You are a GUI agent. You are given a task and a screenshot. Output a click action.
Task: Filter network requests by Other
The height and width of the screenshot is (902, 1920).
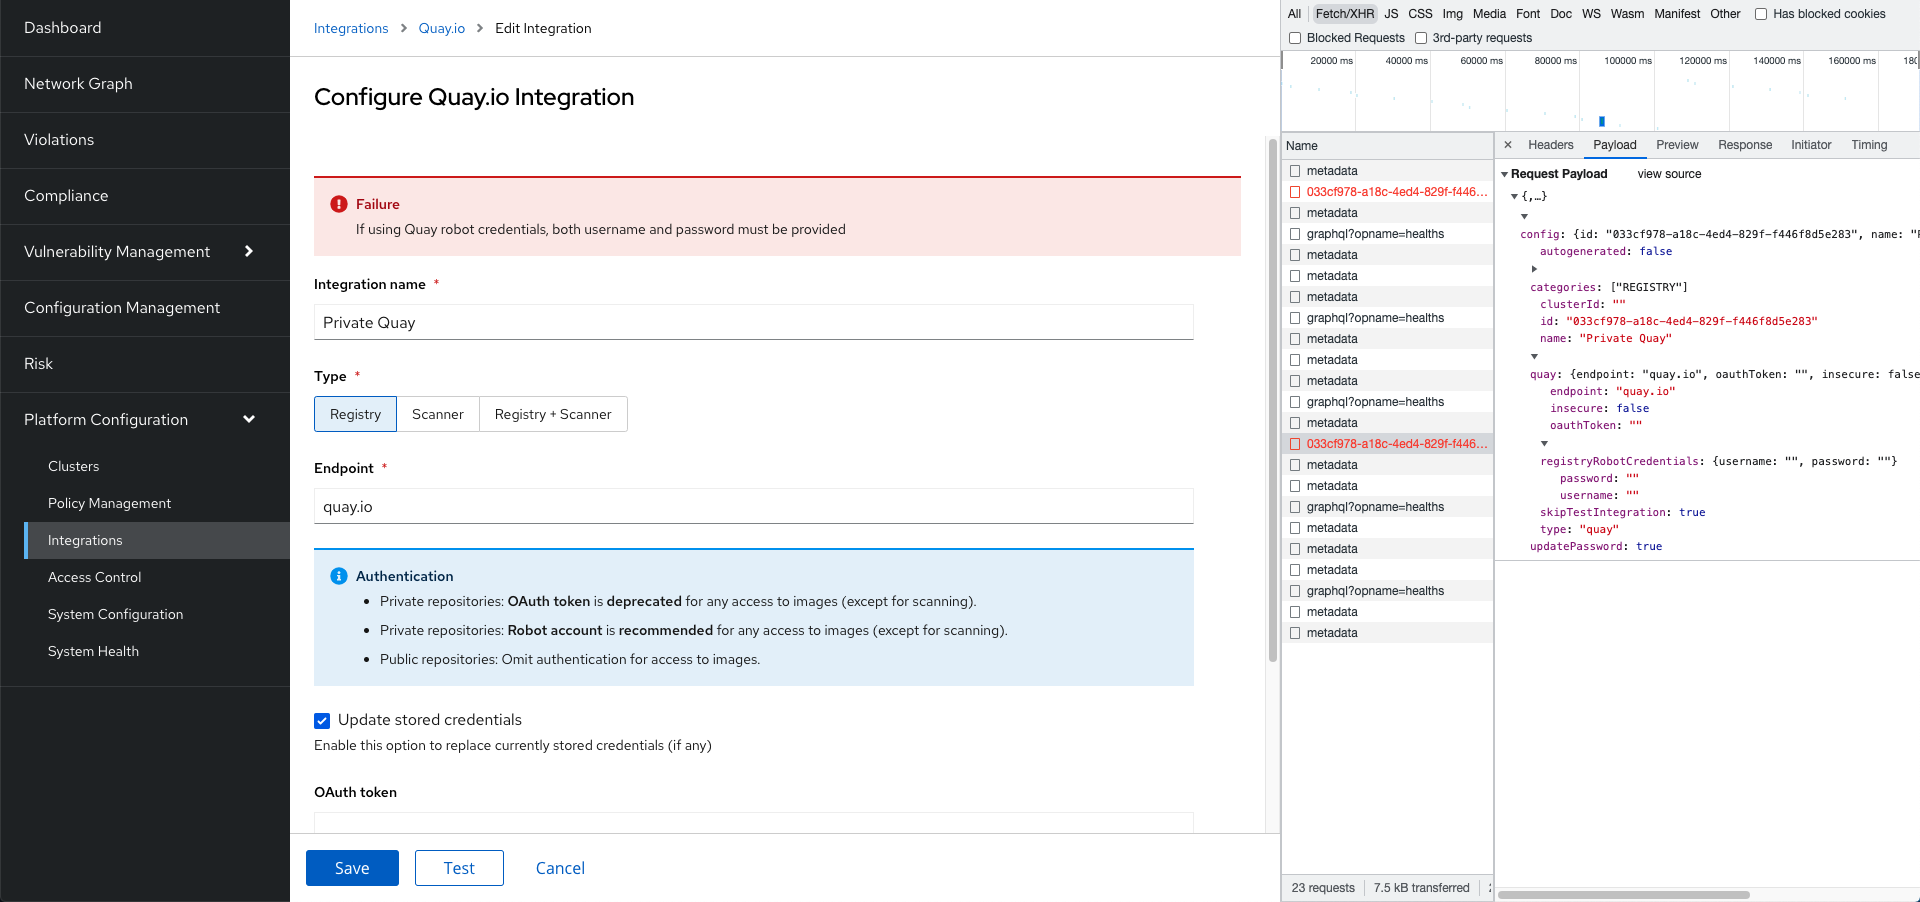[1725, 14]
